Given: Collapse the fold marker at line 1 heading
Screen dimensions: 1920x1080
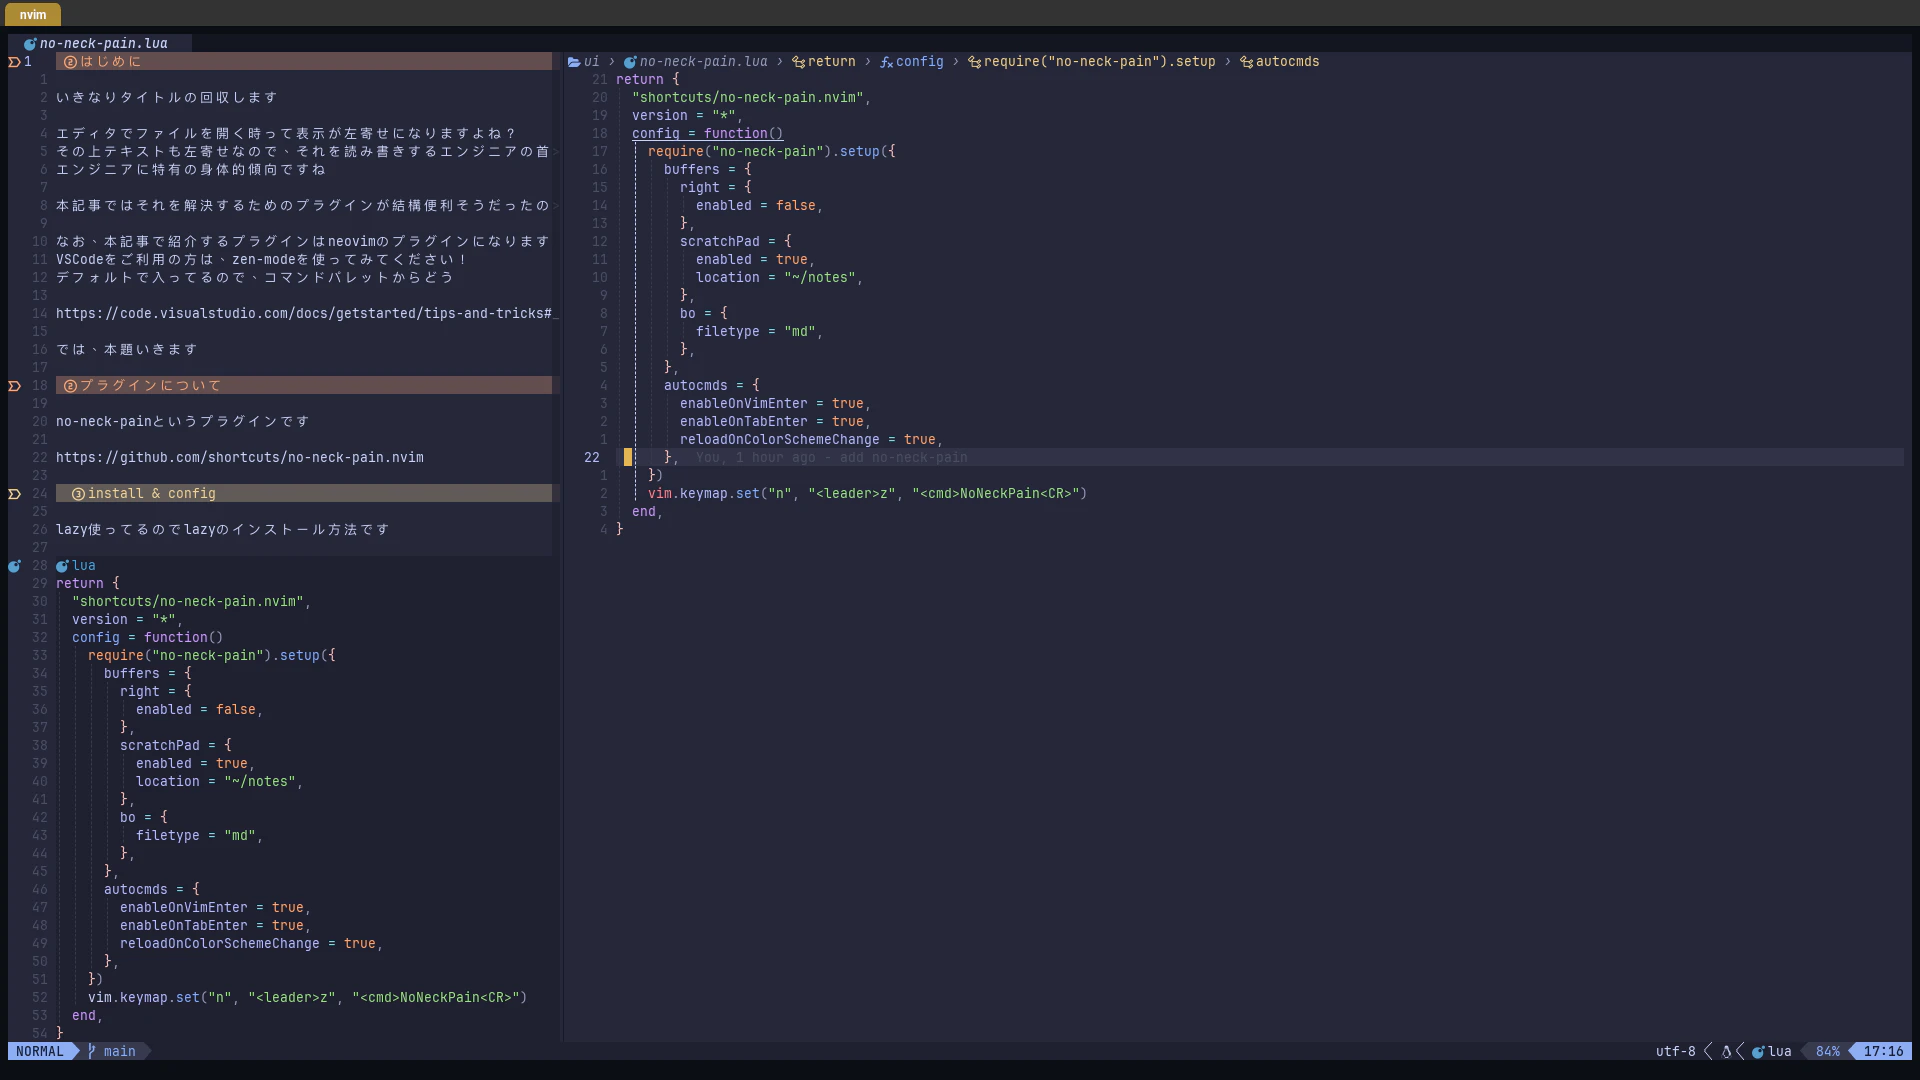Looking at the screenshot, I should point(14,62).
